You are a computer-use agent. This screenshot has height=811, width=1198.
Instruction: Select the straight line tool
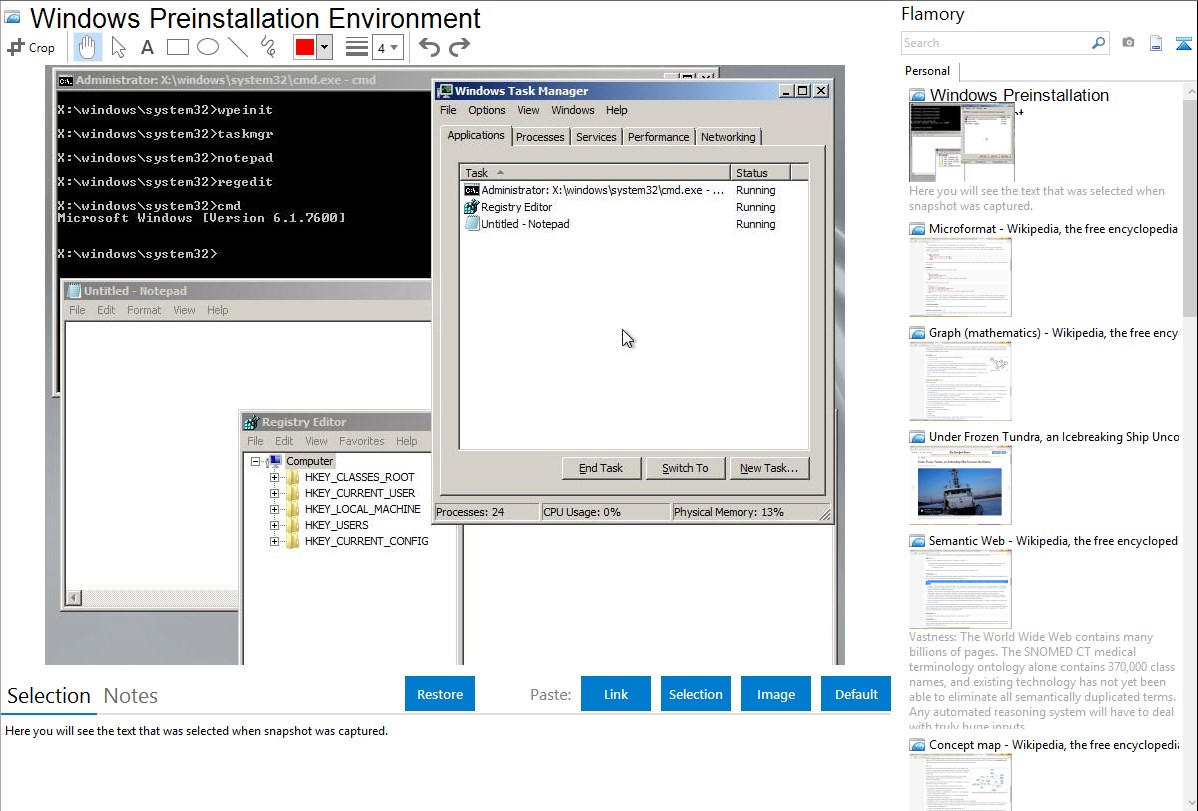pos(238,47)
